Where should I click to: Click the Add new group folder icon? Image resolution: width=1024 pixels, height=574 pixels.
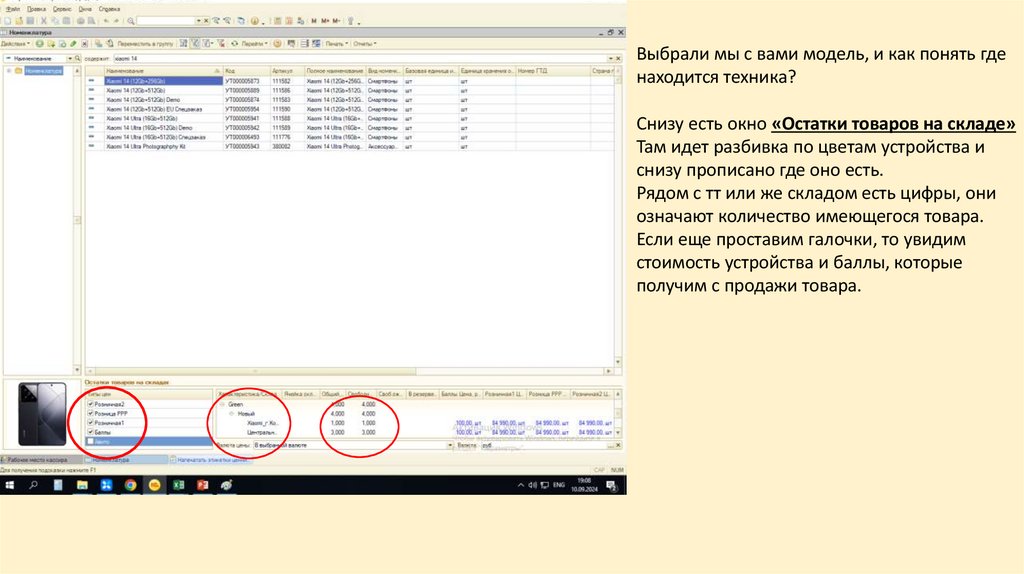tap(51, 44)
